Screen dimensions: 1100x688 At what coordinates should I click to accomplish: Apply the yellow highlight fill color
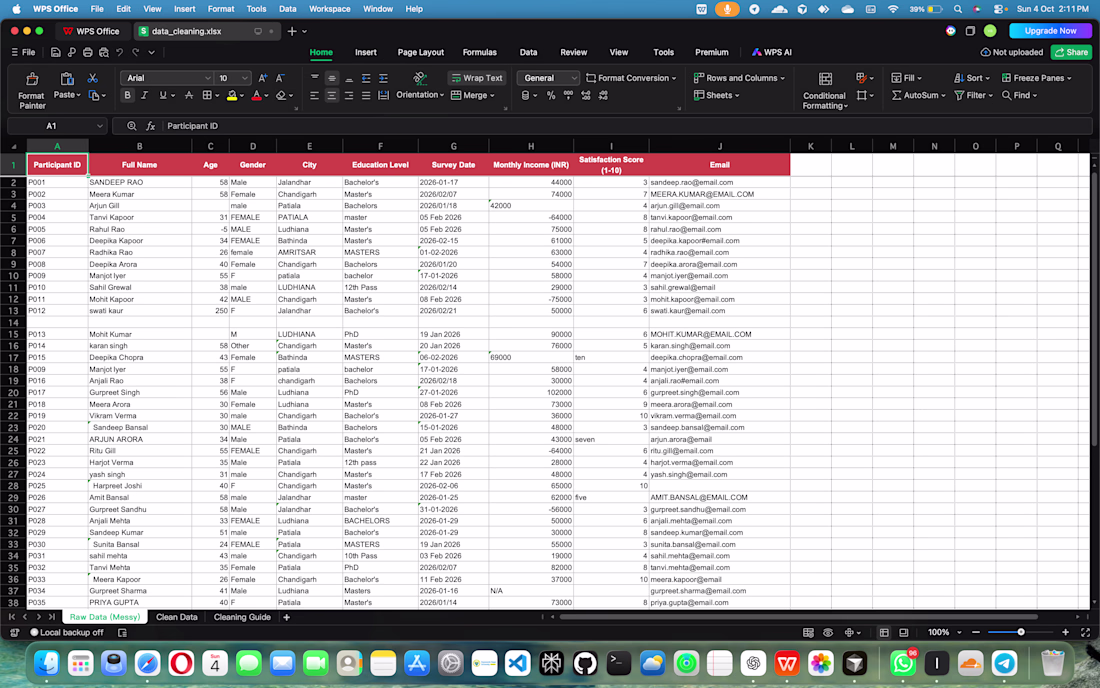coord(232,95)
